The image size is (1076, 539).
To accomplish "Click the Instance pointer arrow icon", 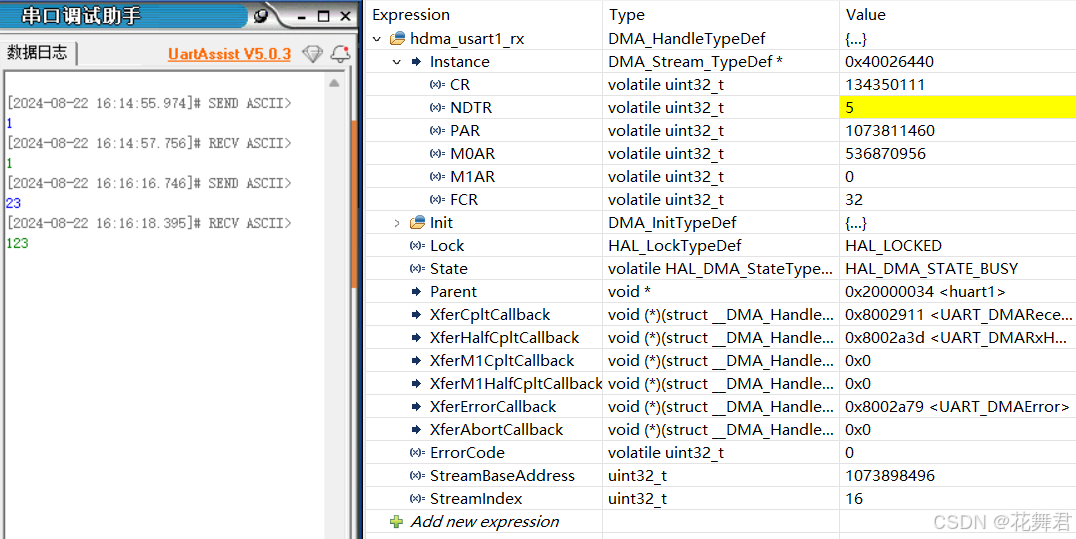I will (417, 62).
